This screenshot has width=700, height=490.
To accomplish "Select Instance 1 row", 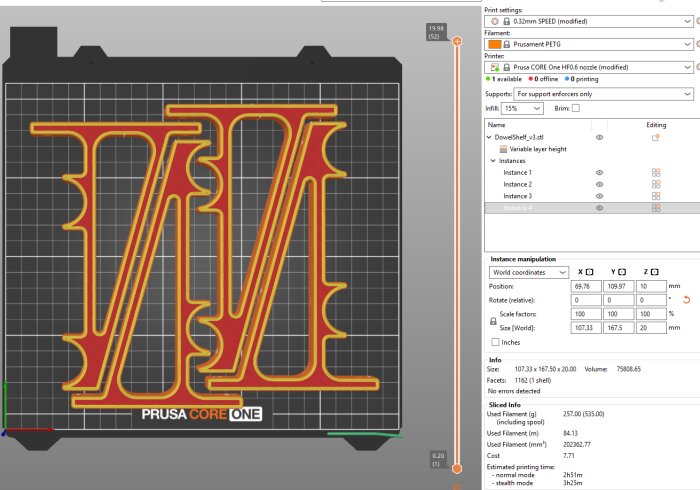I will pyautogui.click(x=517, y=173).
